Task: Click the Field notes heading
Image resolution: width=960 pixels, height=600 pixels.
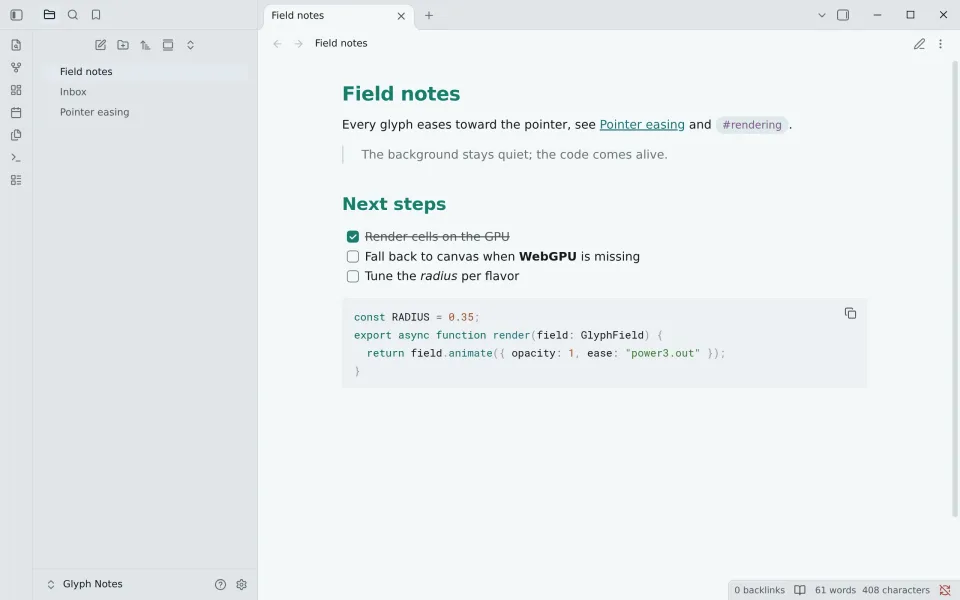Action: click(401, 94)
